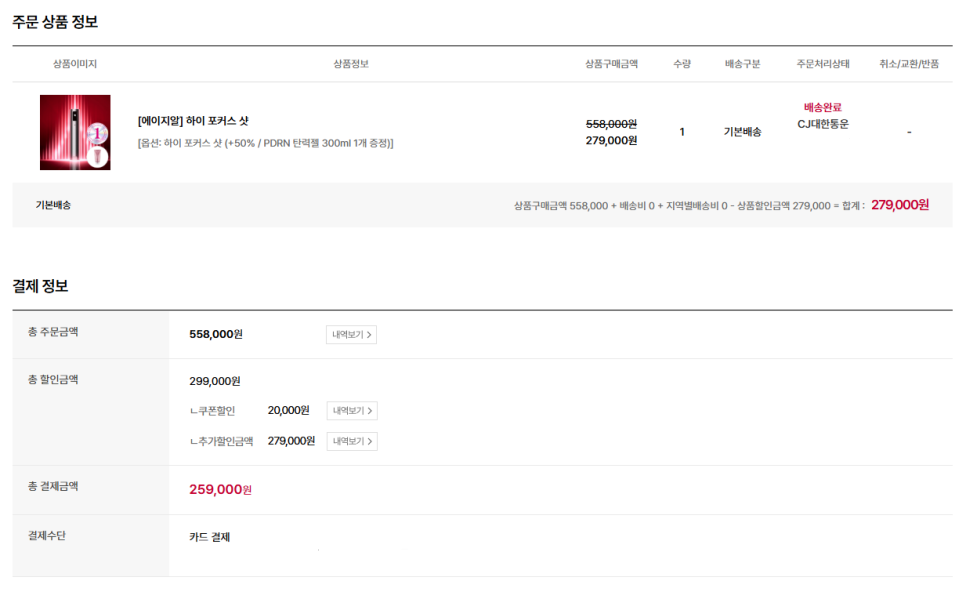
Task: View 내역보기 for 쿠폰할인
Action: click(352, 410)
